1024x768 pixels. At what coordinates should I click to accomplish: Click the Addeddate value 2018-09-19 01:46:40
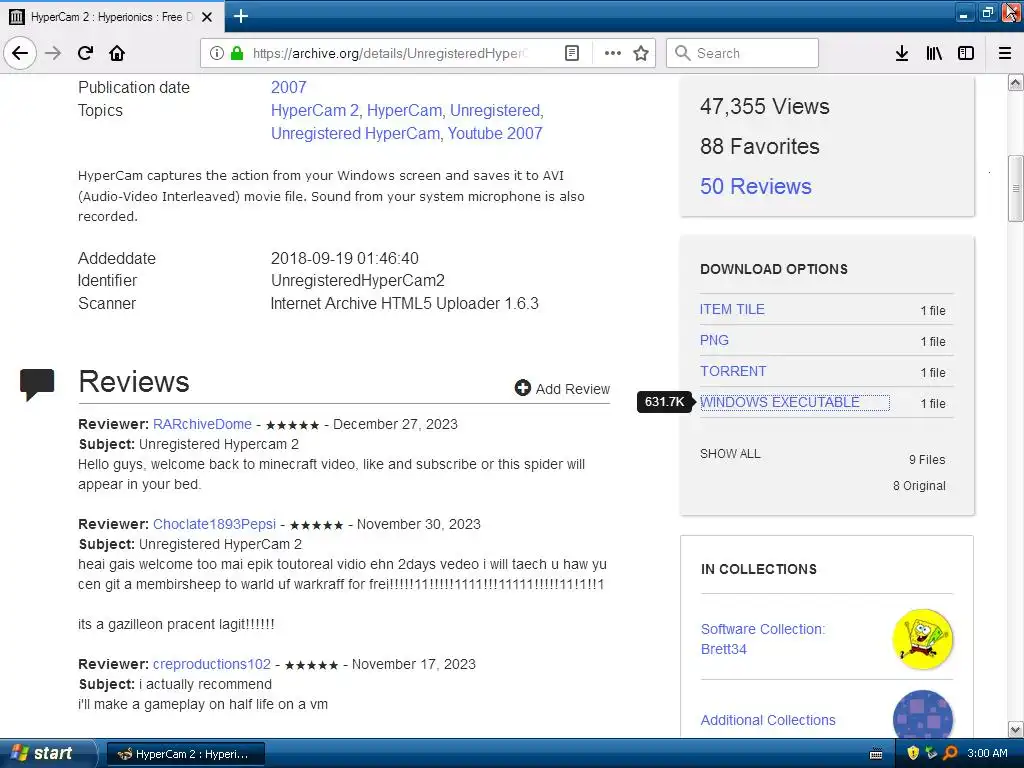(x=345, y=258)
